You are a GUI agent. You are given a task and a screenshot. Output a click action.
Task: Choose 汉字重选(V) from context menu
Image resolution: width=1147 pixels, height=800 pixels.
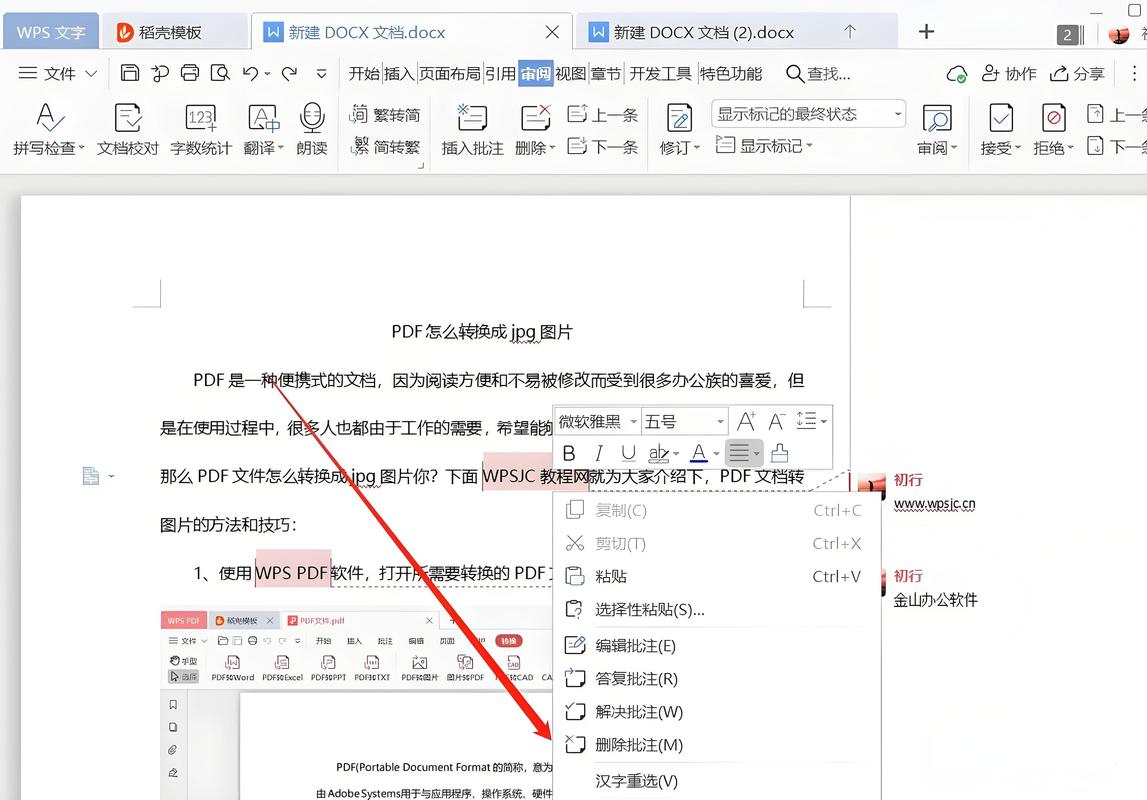pos(717,781)
